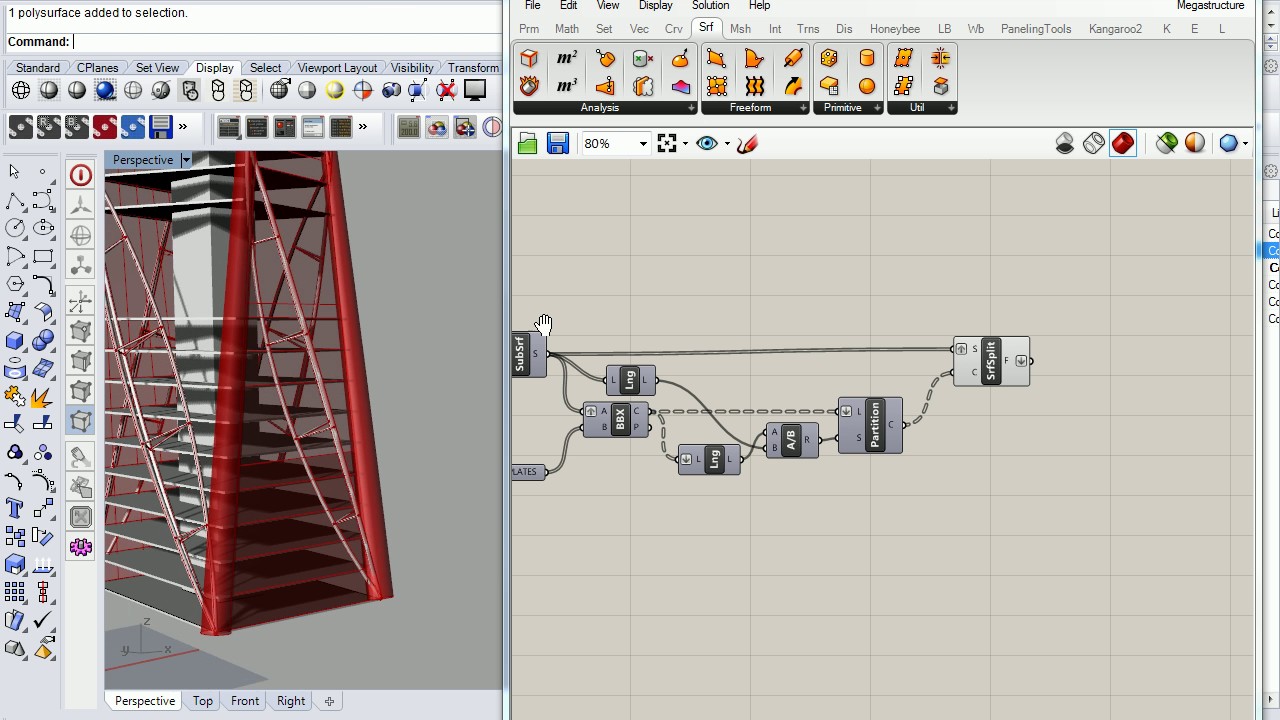1280x720 pixels.
Task: Save the Grasshopper document with disk icon
Action: point(558,144)
